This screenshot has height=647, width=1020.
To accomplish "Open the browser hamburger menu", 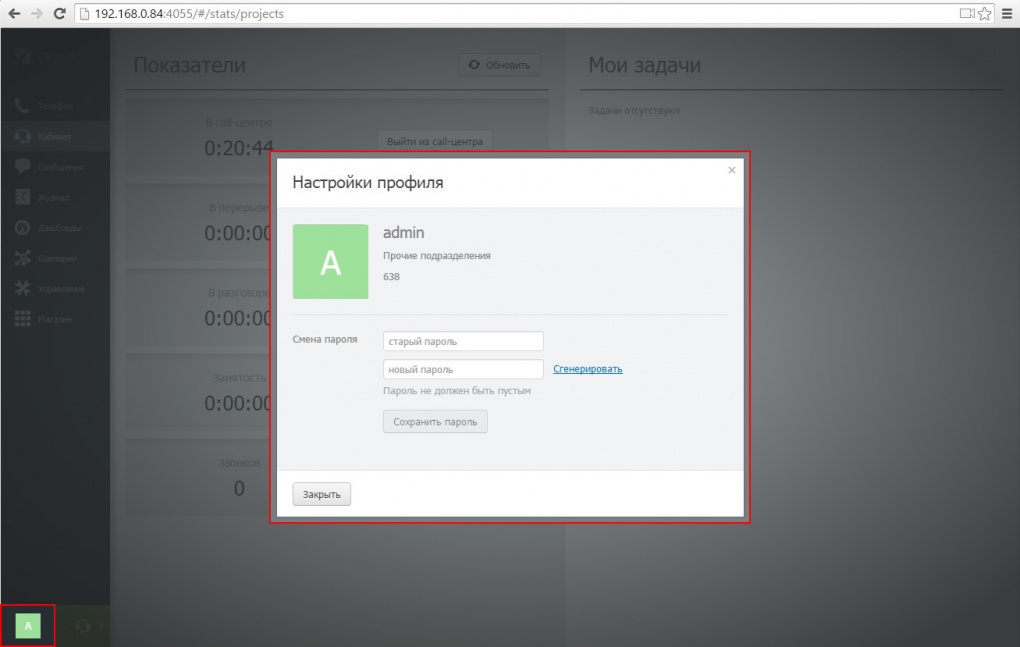I will point(1005,14).
